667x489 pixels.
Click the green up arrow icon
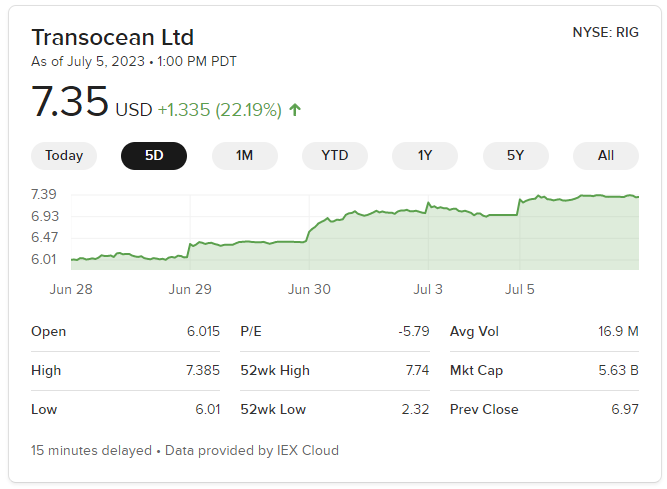coord(295,110)
